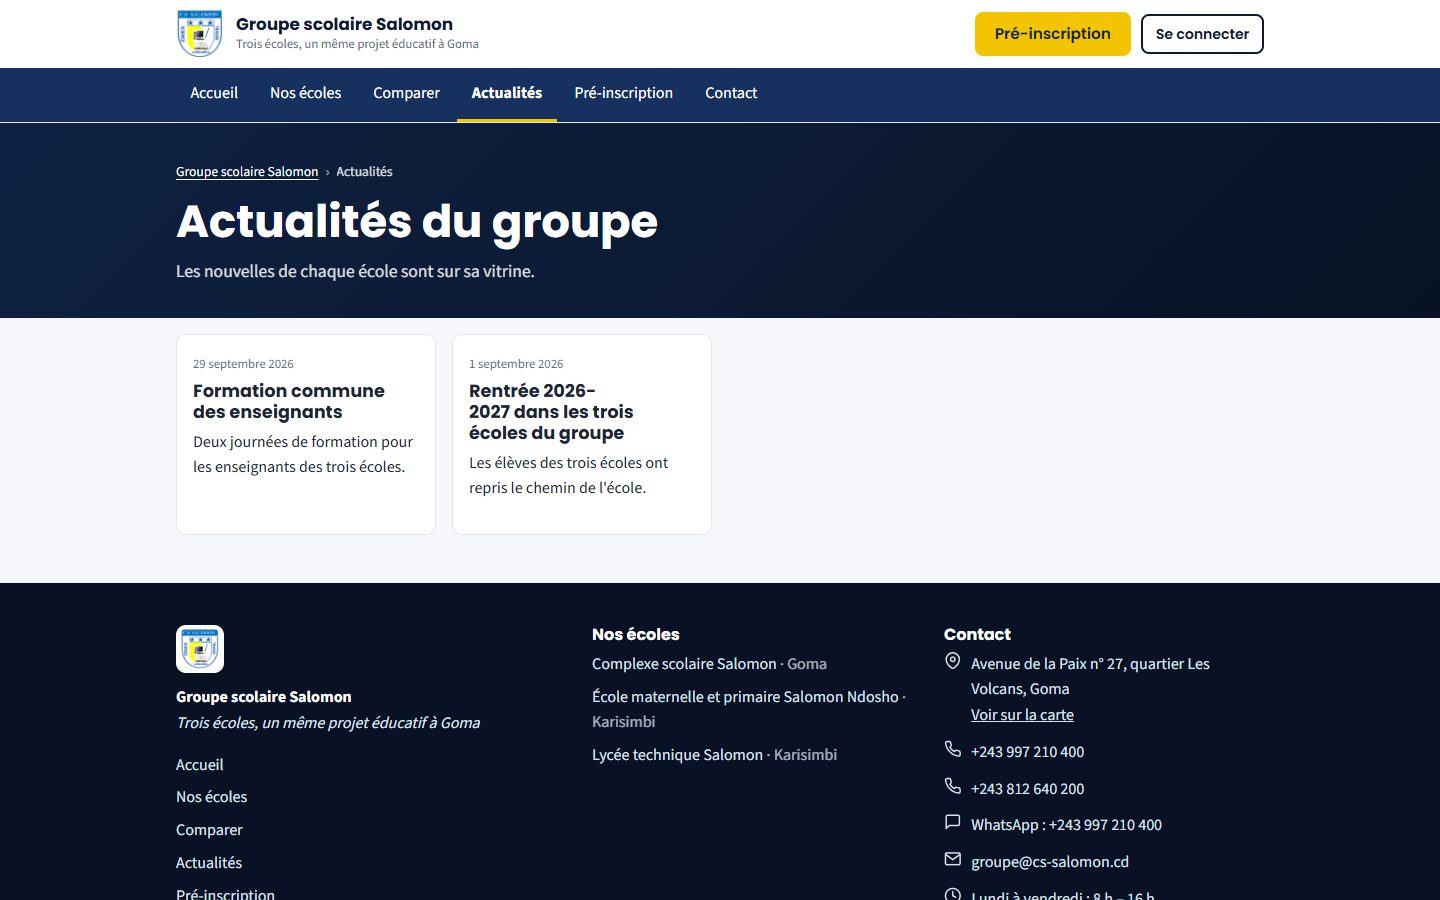Image resolution: width=1440 pixels, height=900 pixels.
Task: Click the Actualités breadcrumb current page text
Action: pos(364,172)
